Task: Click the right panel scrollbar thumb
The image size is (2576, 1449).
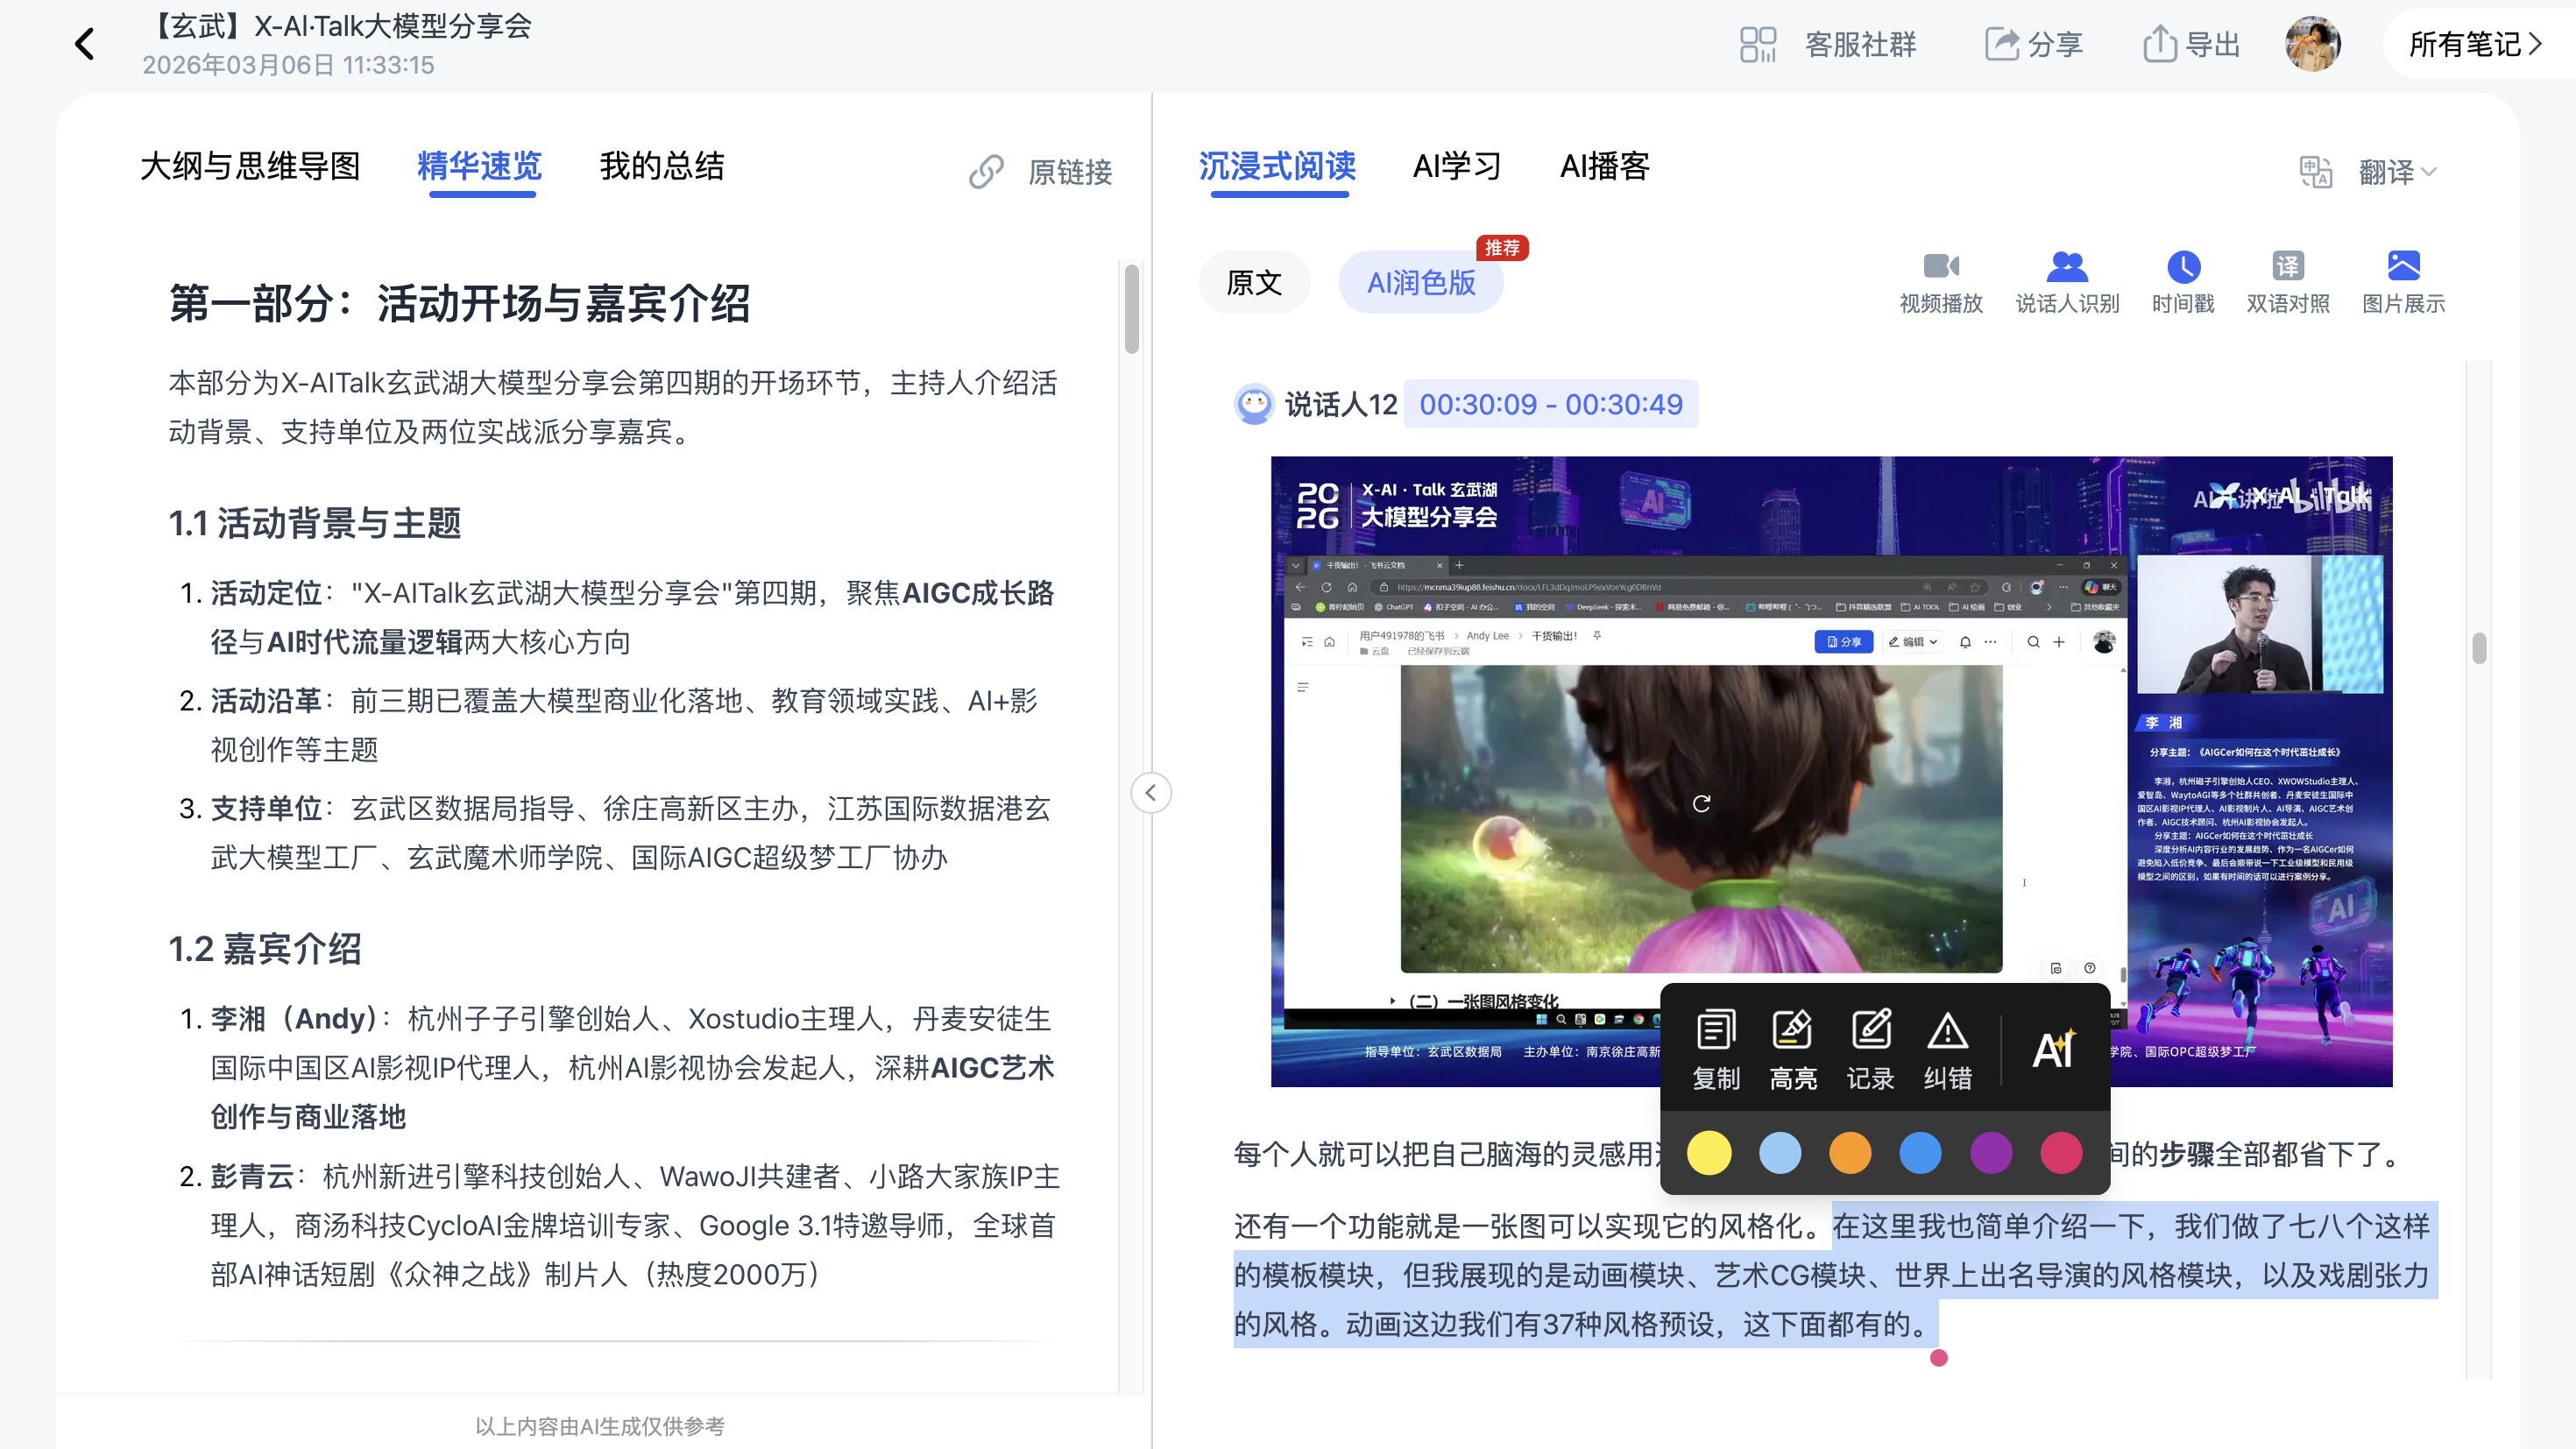Action: coord(2479,648)
